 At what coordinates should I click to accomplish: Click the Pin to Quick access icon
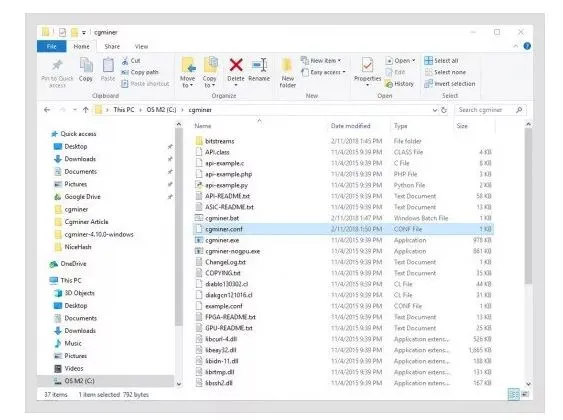(57, 65)
